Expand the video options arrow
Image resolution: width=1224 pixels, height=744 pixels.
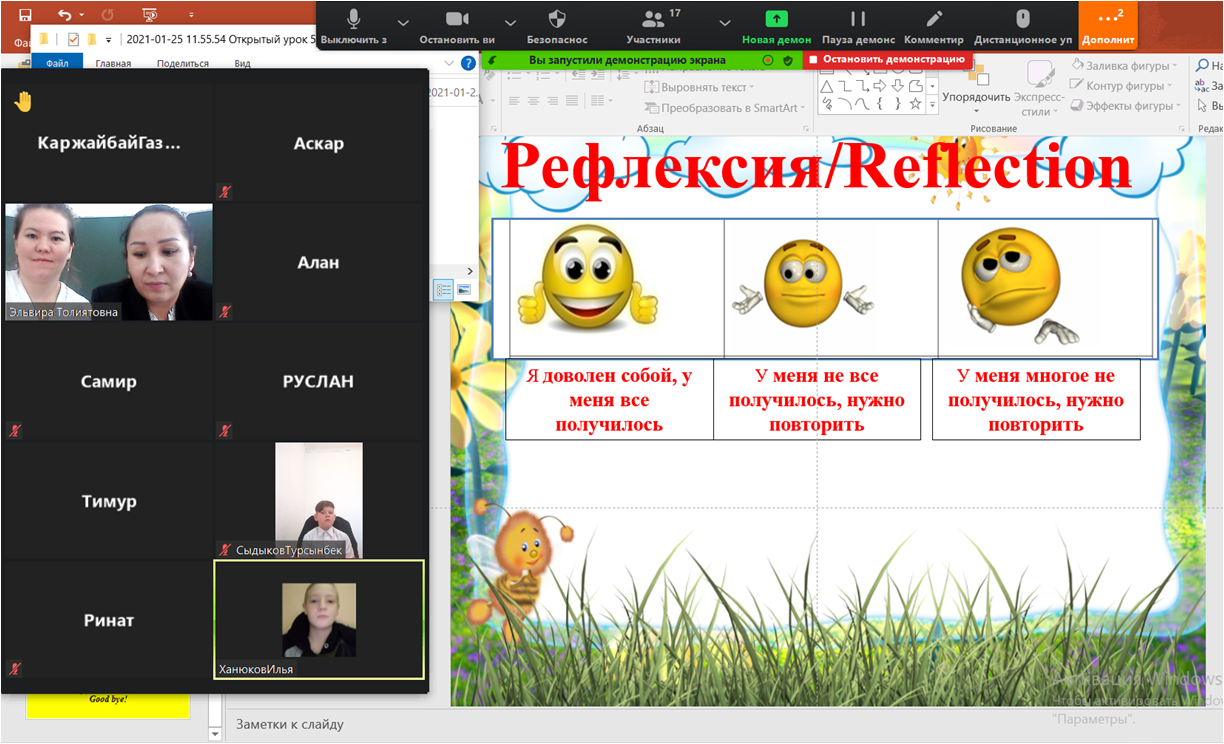pos(510,22)
